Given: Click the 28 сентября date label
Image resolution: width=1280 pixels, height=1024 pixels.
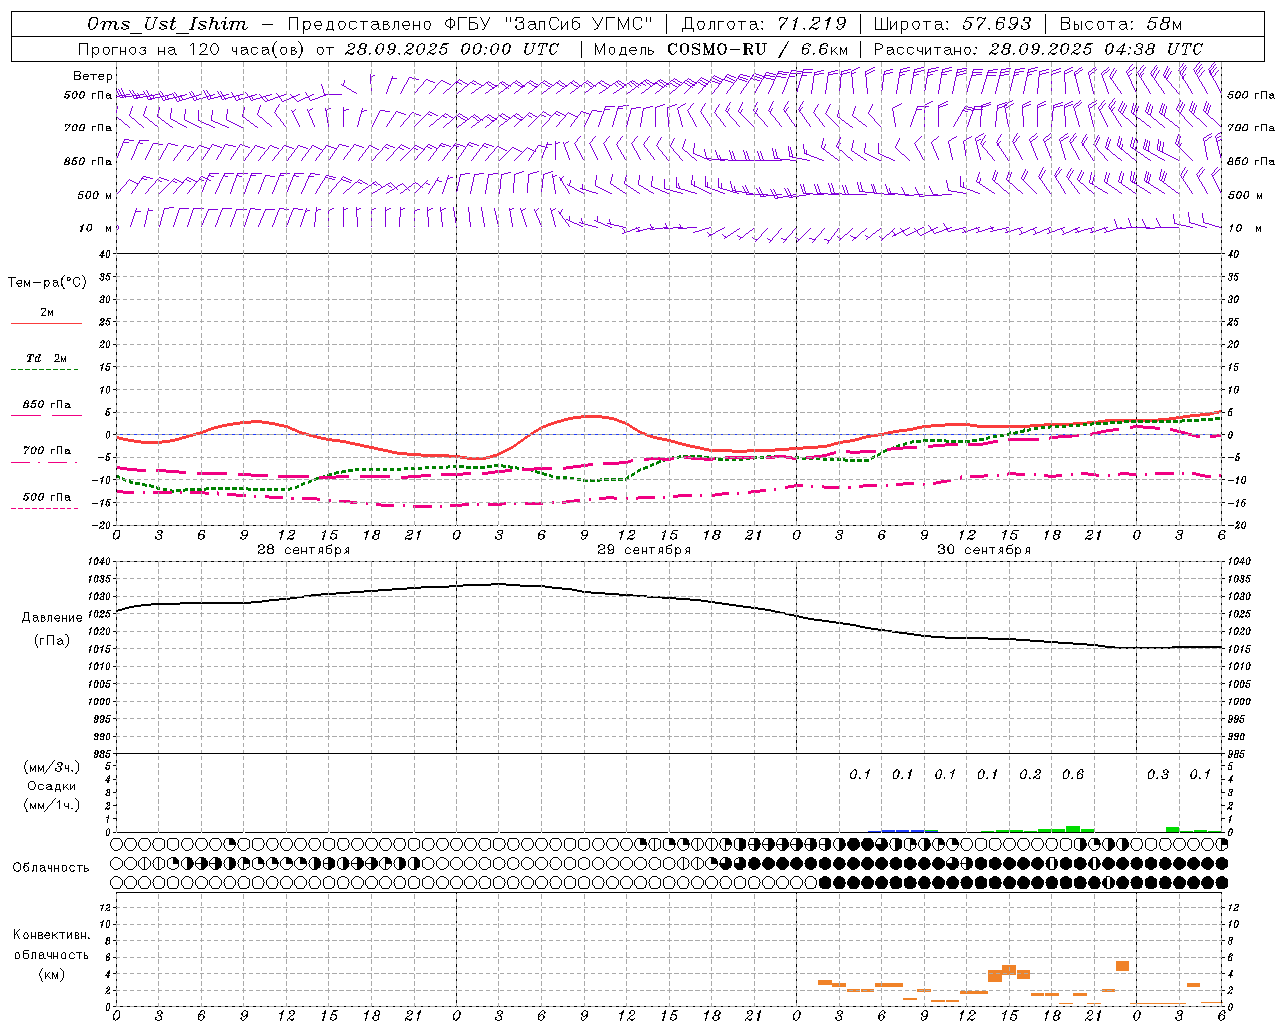Looking at the screenshot, I should (303, 550).
